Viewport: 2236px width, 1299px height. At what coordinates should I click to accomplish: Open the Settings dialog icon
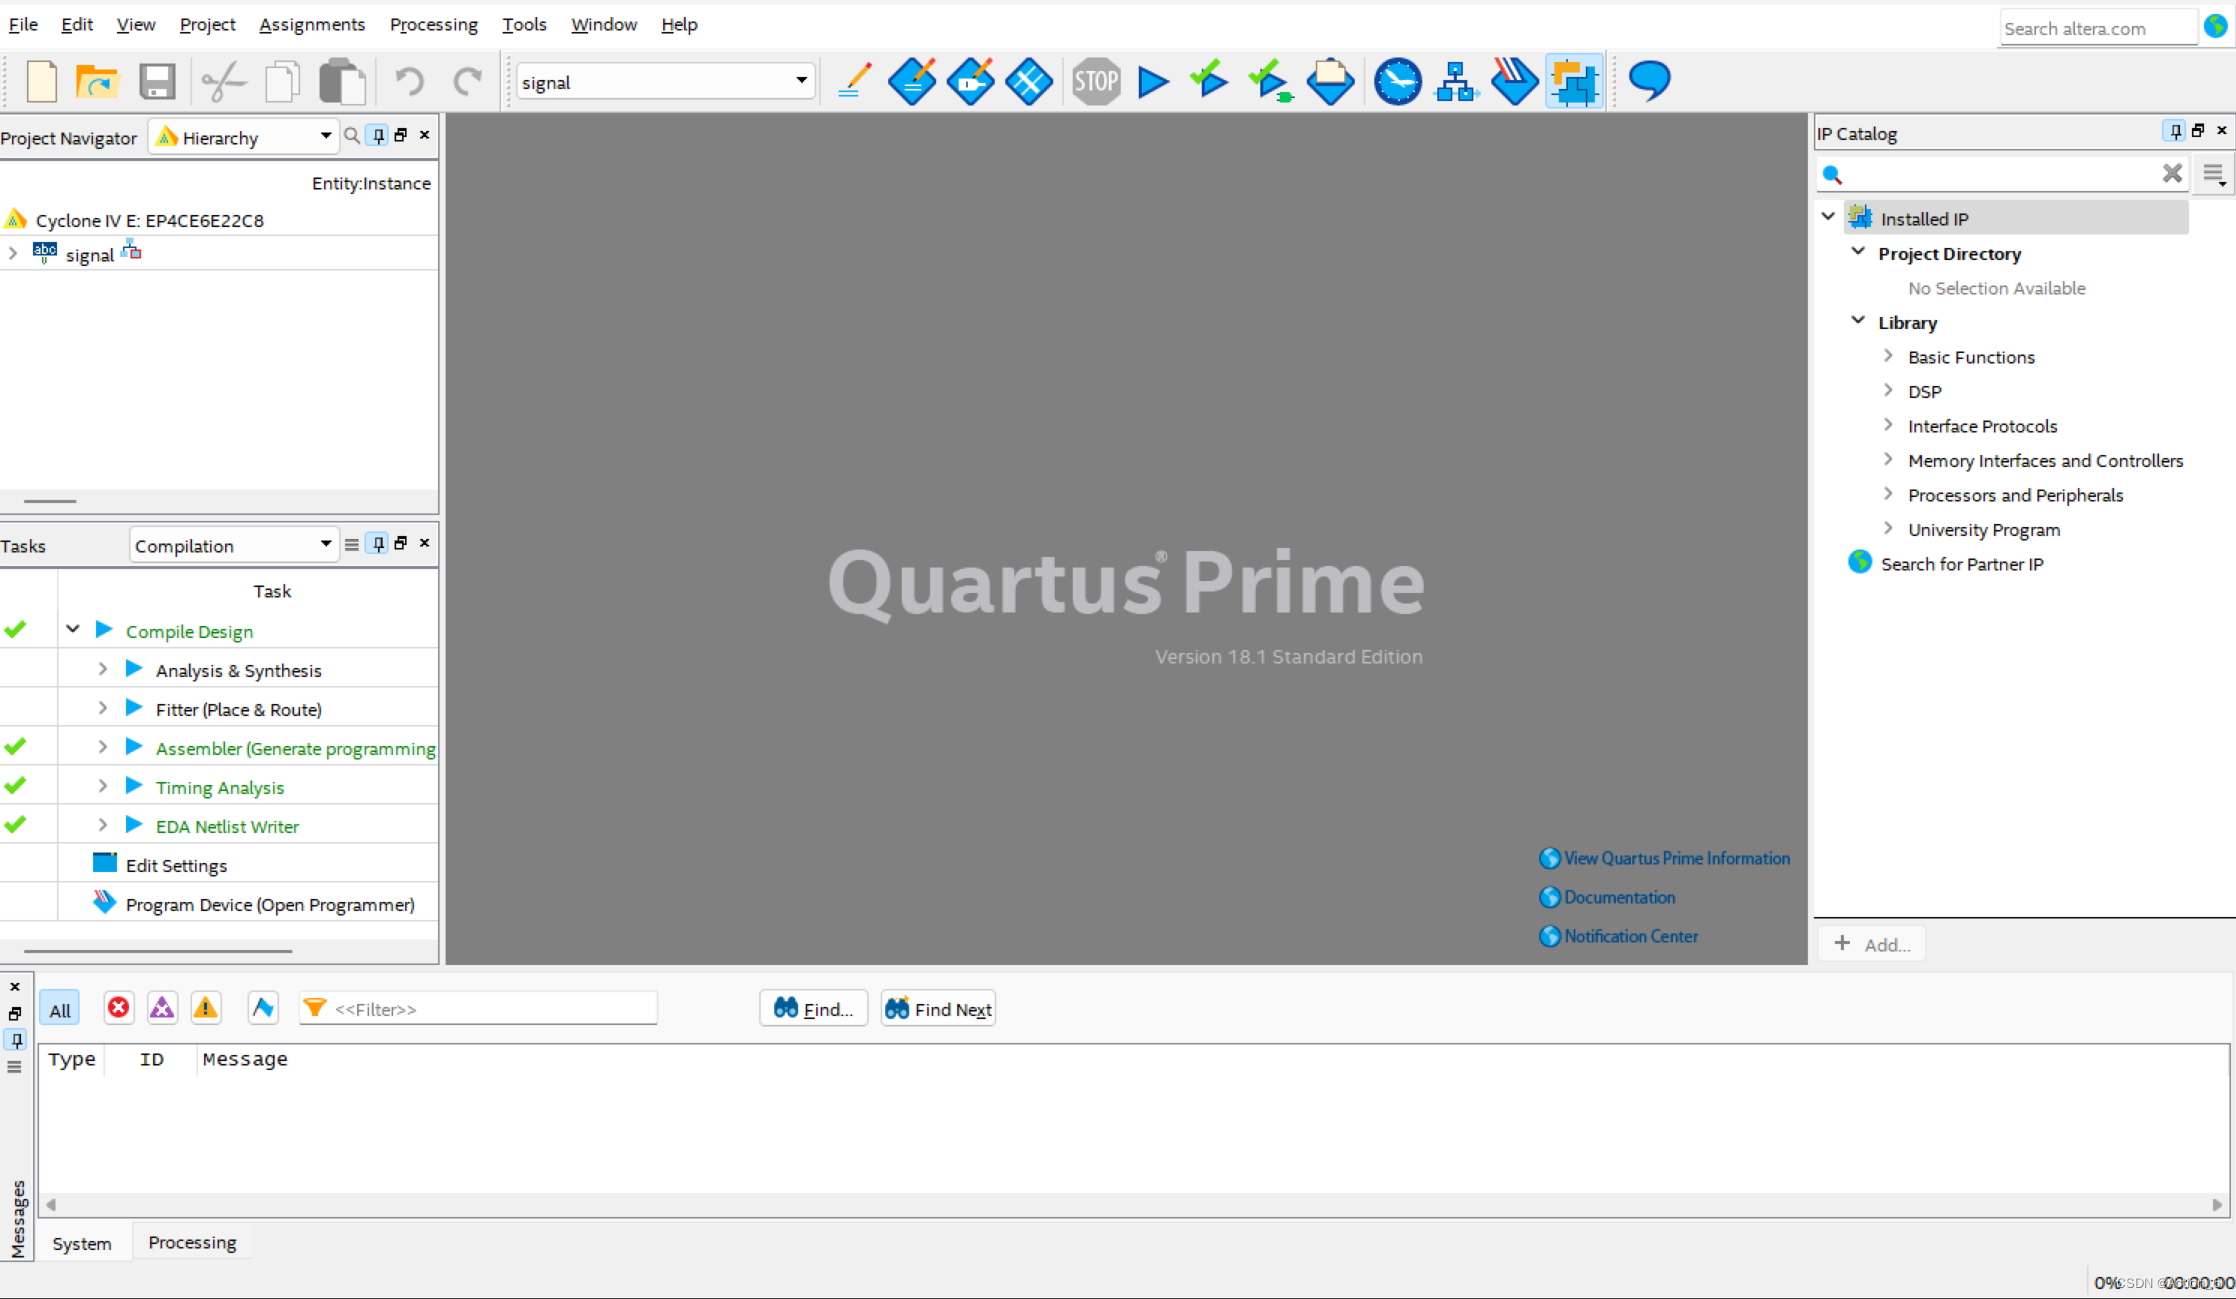point(853,82)
